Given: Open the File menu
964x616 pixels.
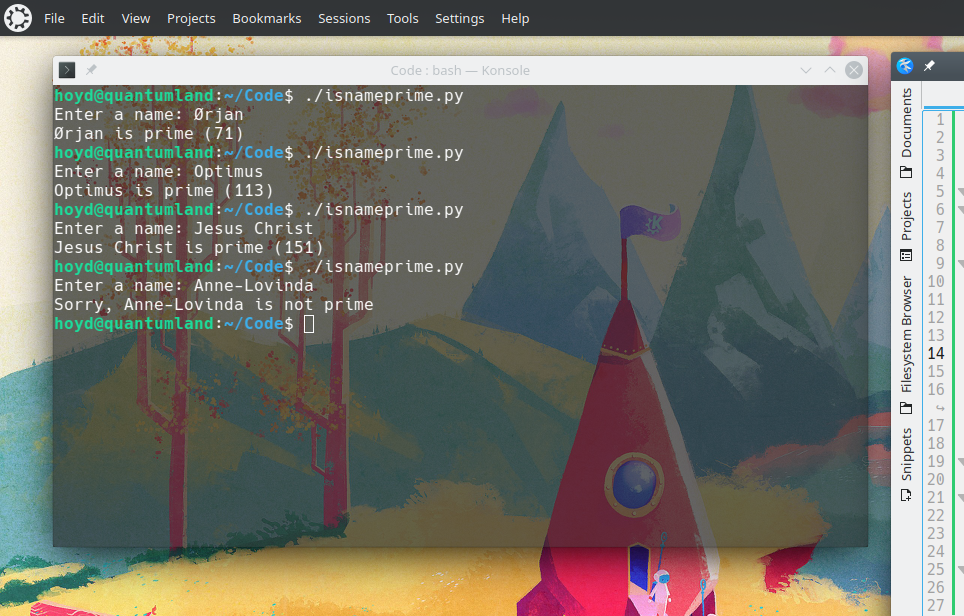Looking at the screenshot, I should click(54, 18).
